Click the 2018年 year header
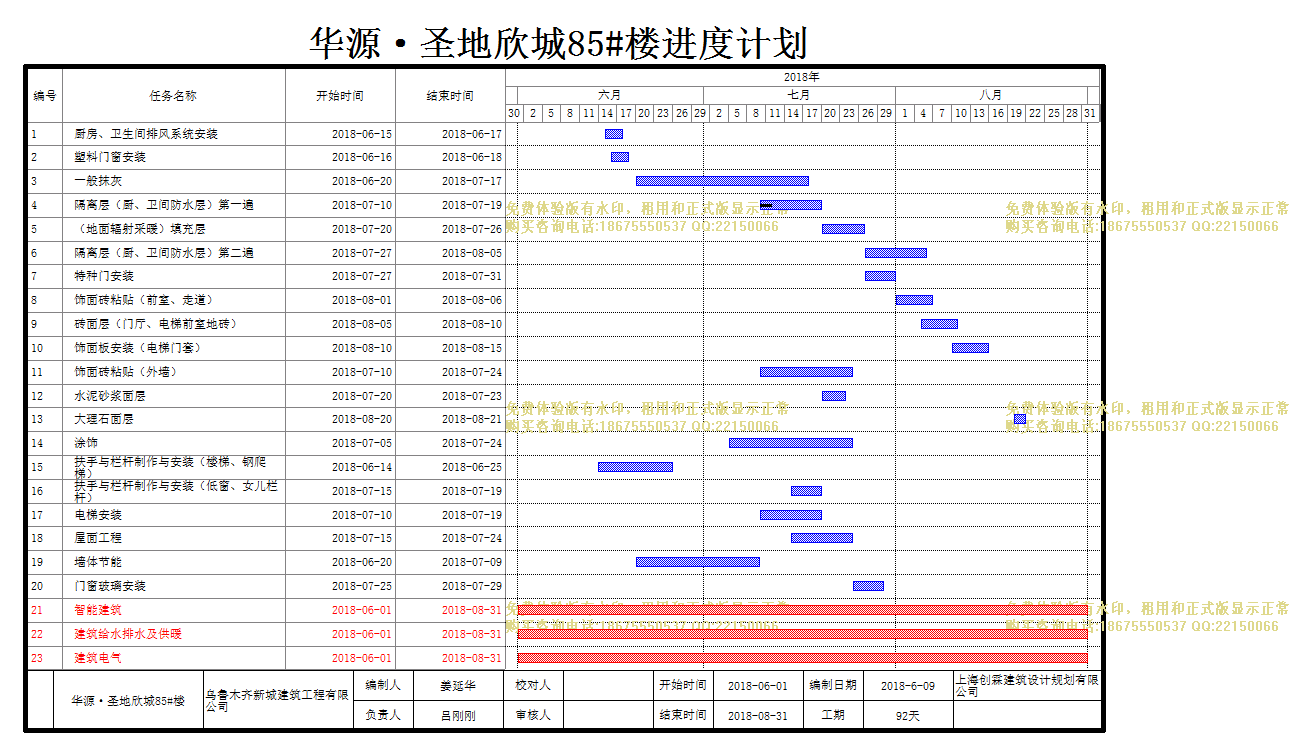This screenshot has width=1289, height=754. pos(802,77)
